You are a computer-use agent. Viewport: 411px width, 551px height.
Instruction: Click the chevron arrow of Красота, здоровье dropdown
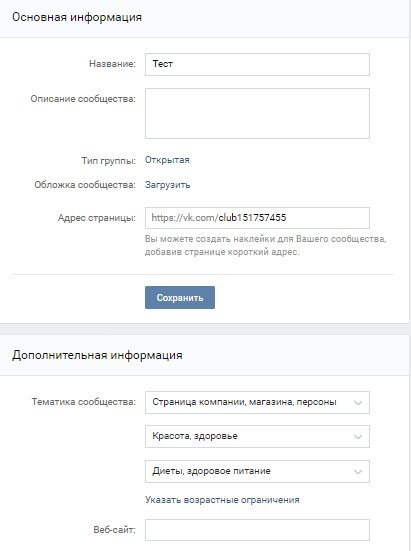358,437
